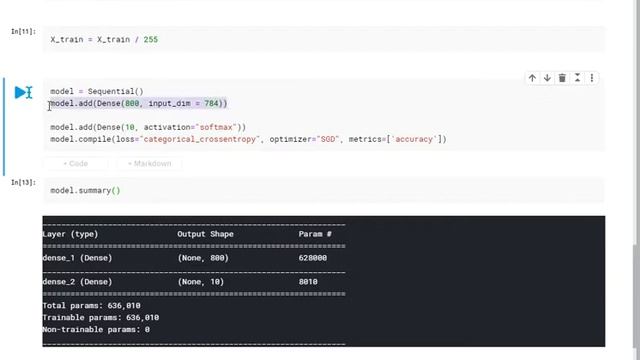
Task: Delete the cell using trash icon
Action: (x=562, y=78)
